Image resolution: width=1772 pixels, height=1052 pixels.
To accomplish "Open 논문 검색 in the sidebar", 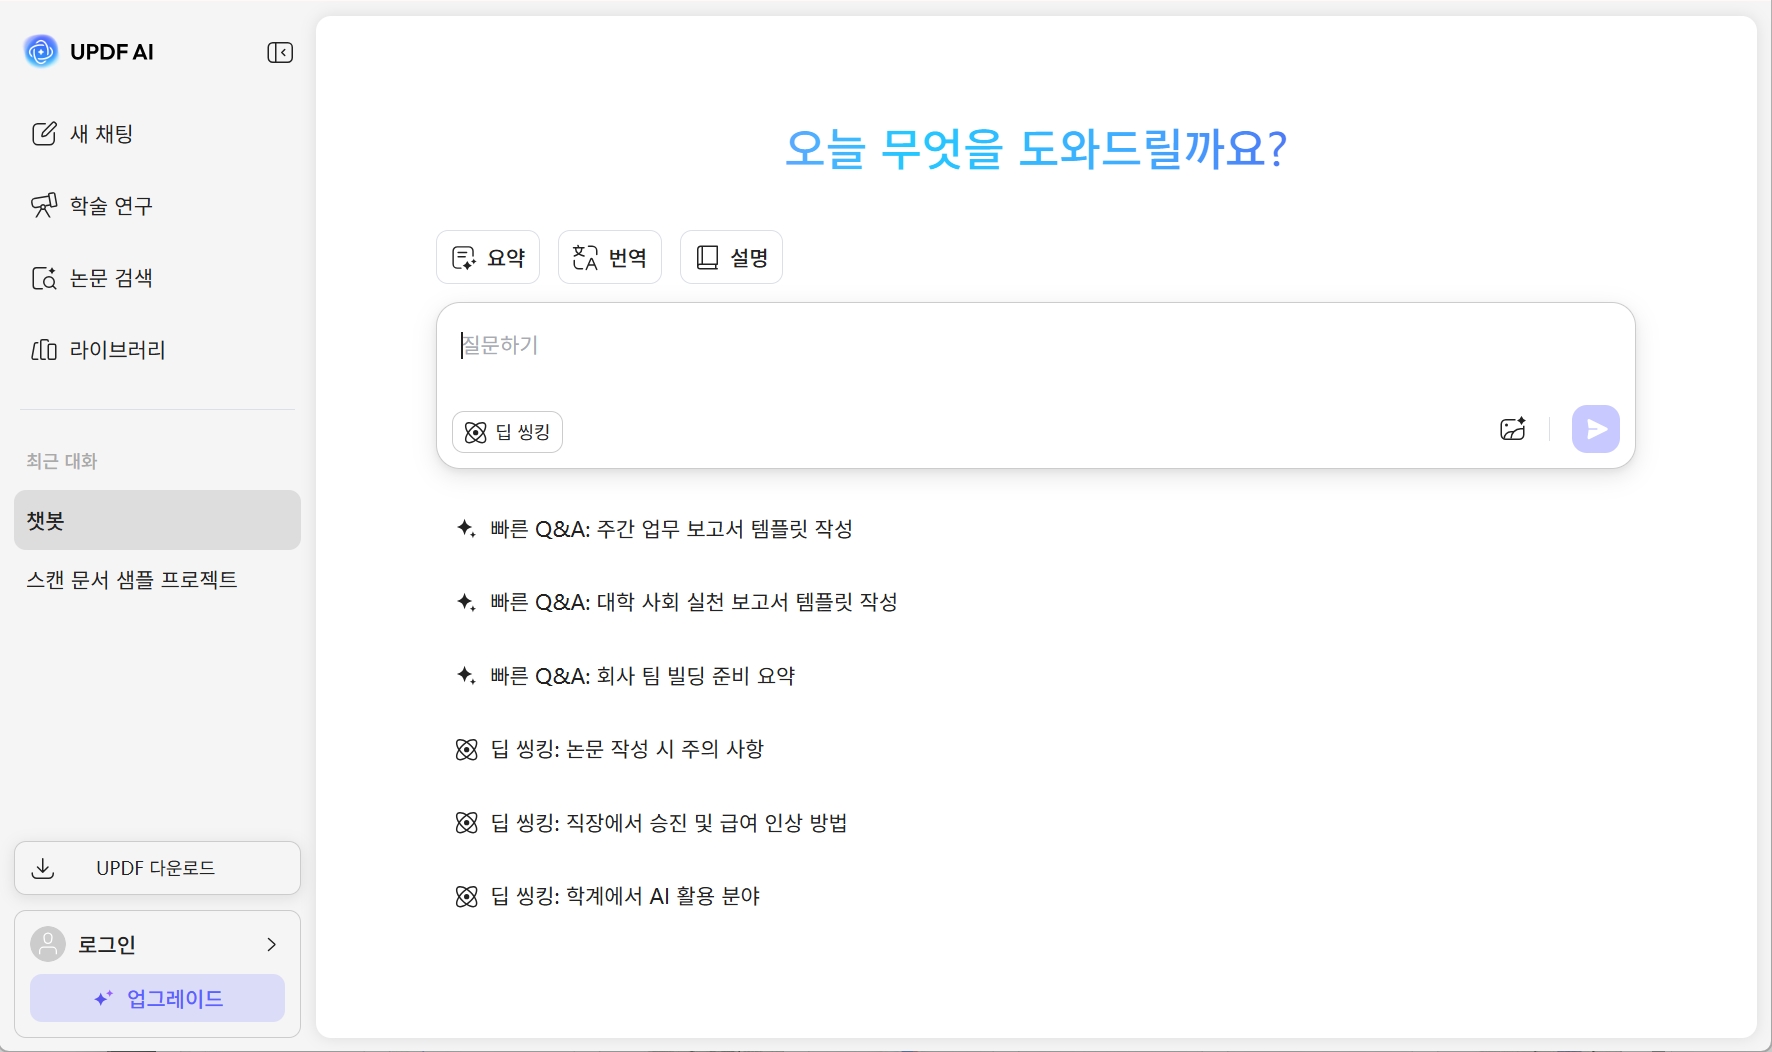I will pos(92,278).
